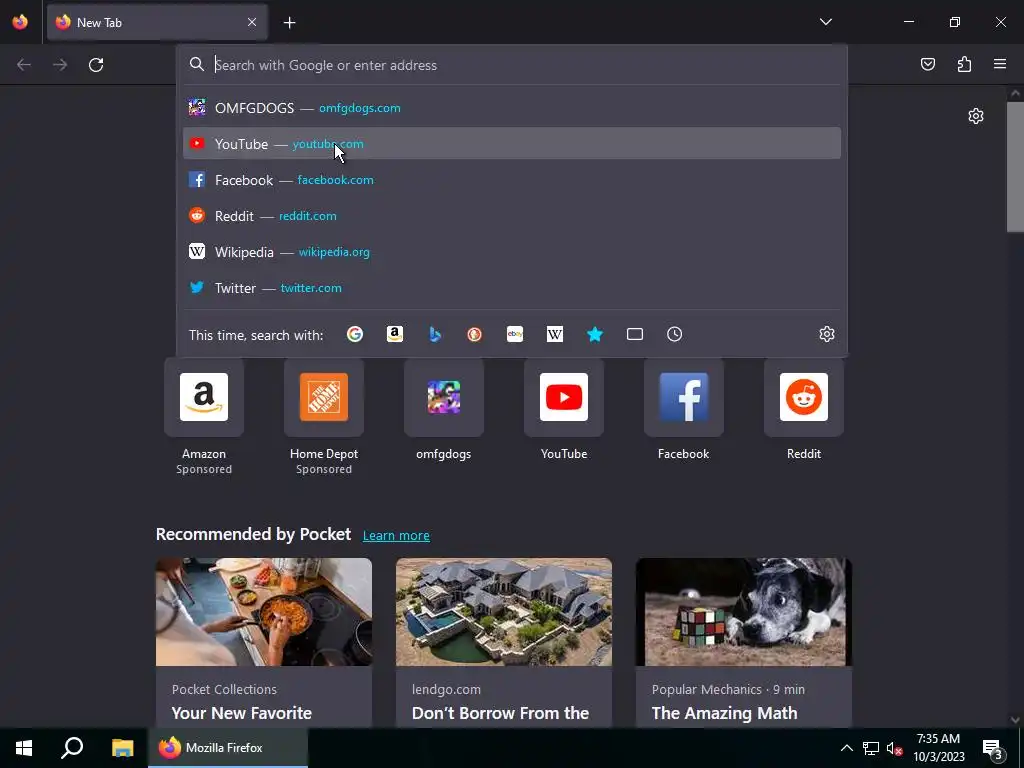
Task: Open network tray icon
Action: 871,748
